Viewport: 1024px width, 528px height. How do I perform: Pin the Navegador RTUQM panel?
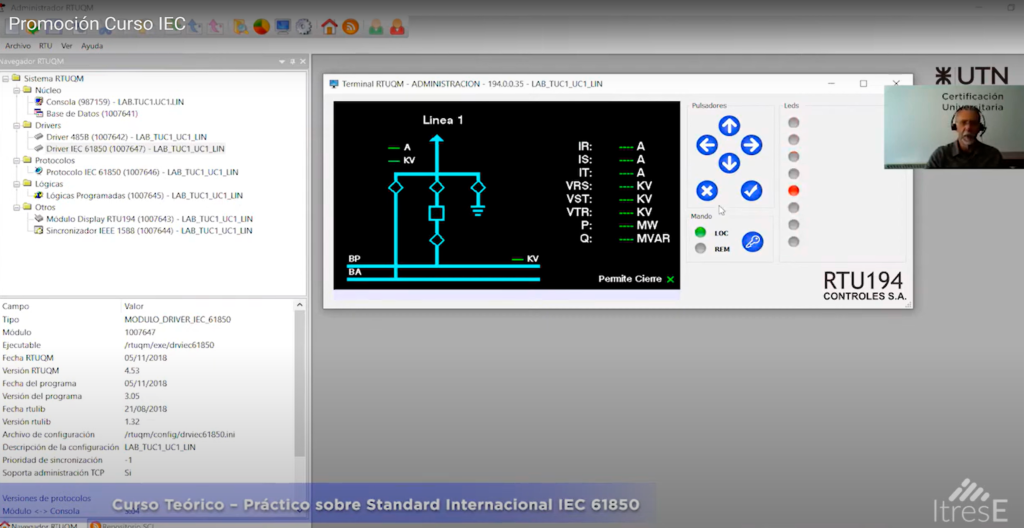point(293,61)
